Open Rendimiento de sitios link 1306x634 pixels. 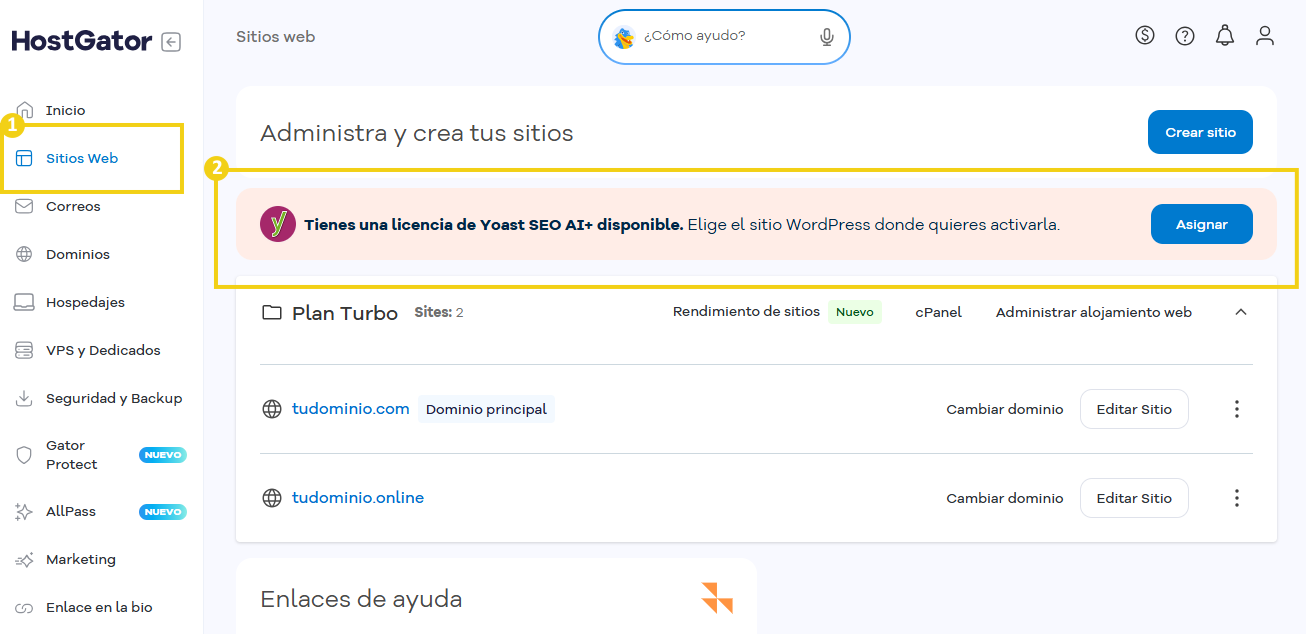point(746,312)
